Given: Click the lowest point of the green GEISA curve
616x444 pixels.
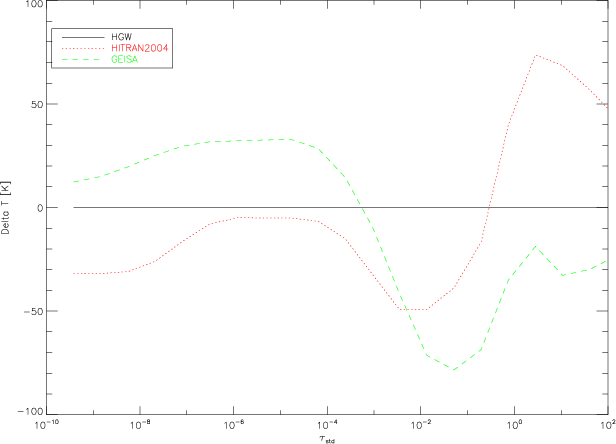Looking at the screenshot, I should tap(454, 370).
